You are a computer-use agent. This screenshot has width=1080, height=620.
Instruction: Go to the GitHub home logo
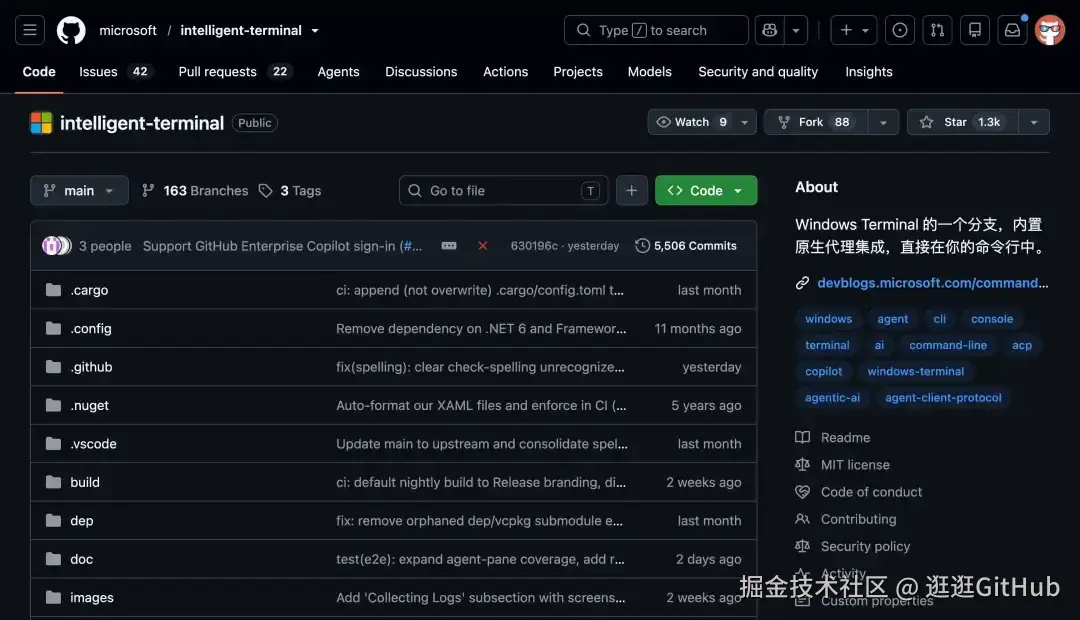tap(71, 30)
